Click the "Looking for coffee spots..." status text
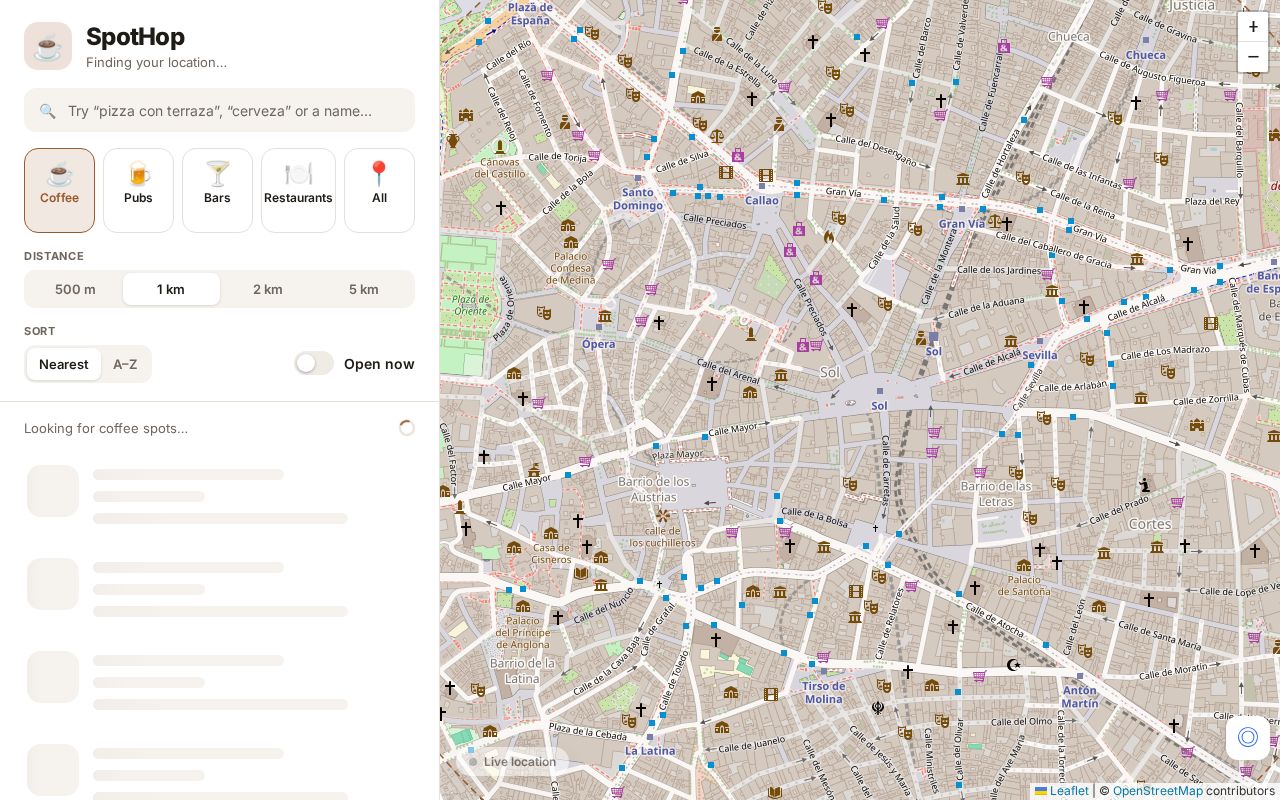Image resolution: width=1280 pixels, height=800 pixels. point(106,428)
